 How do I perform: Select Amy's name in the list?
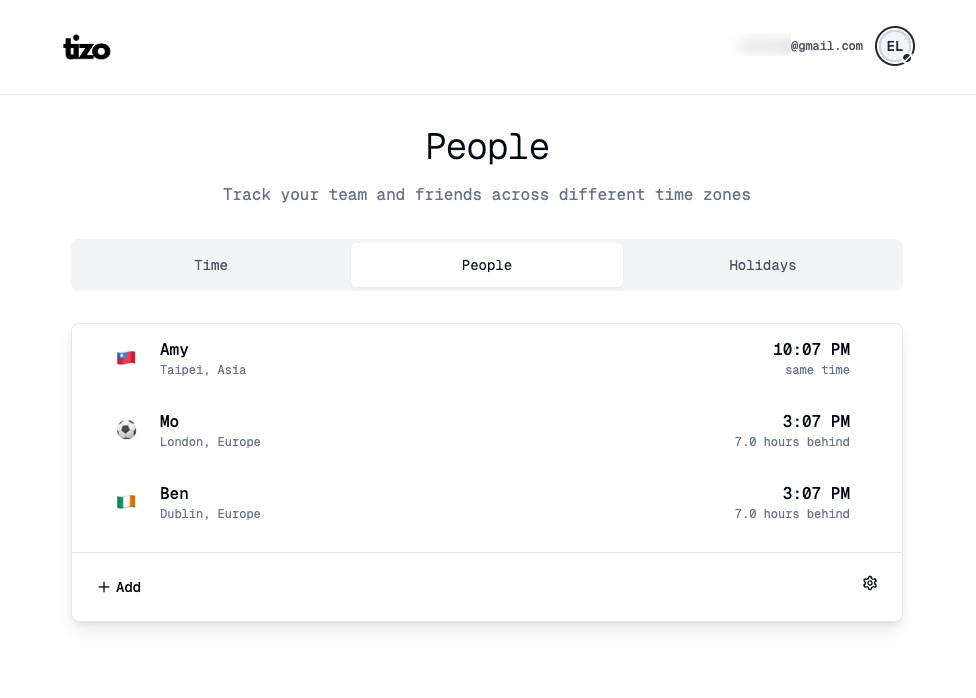point(174,350)
